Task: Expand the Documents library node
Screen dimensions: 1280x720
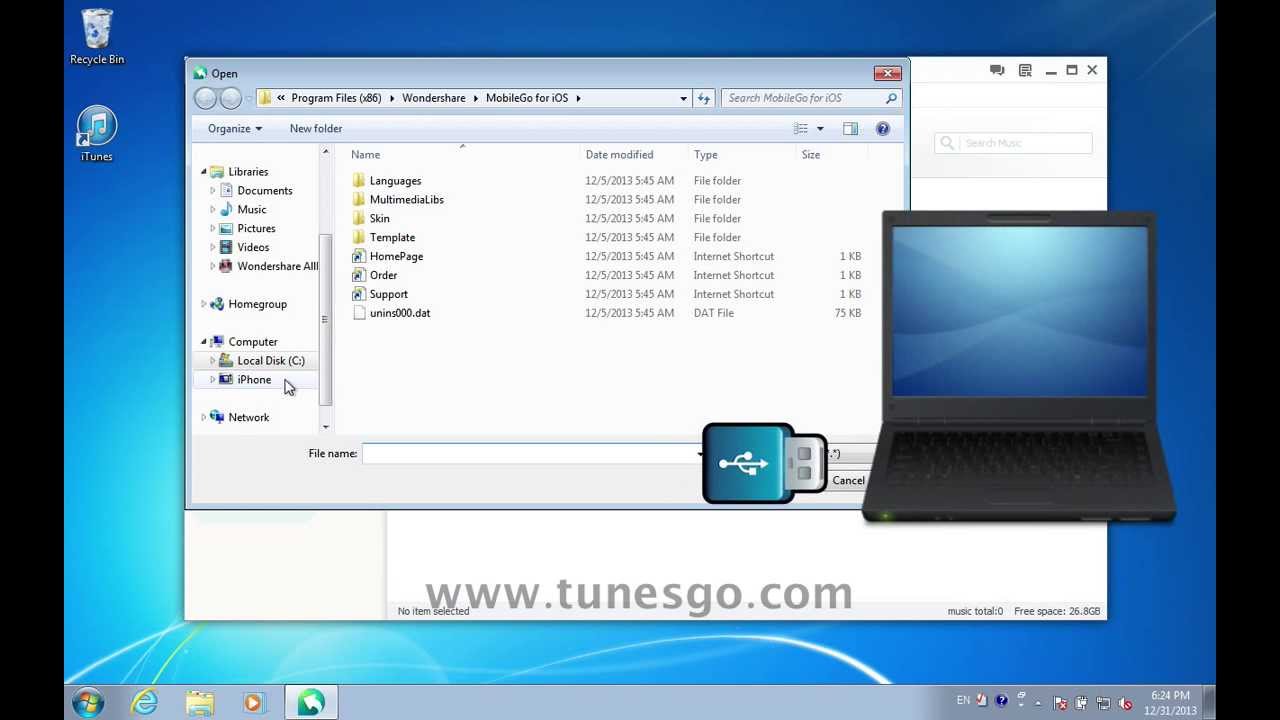Action: point(212,191)
